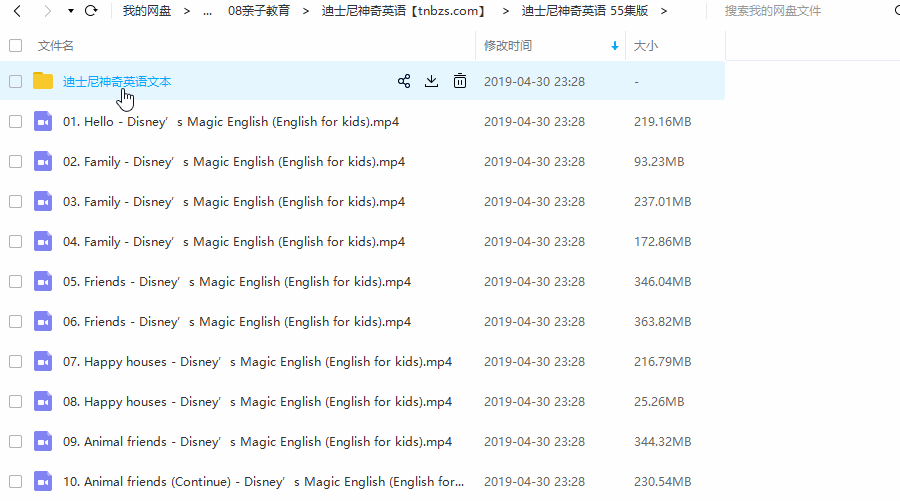Share the 迪士尼神奇英语文本 folder
900x501 pixels.
404,81
